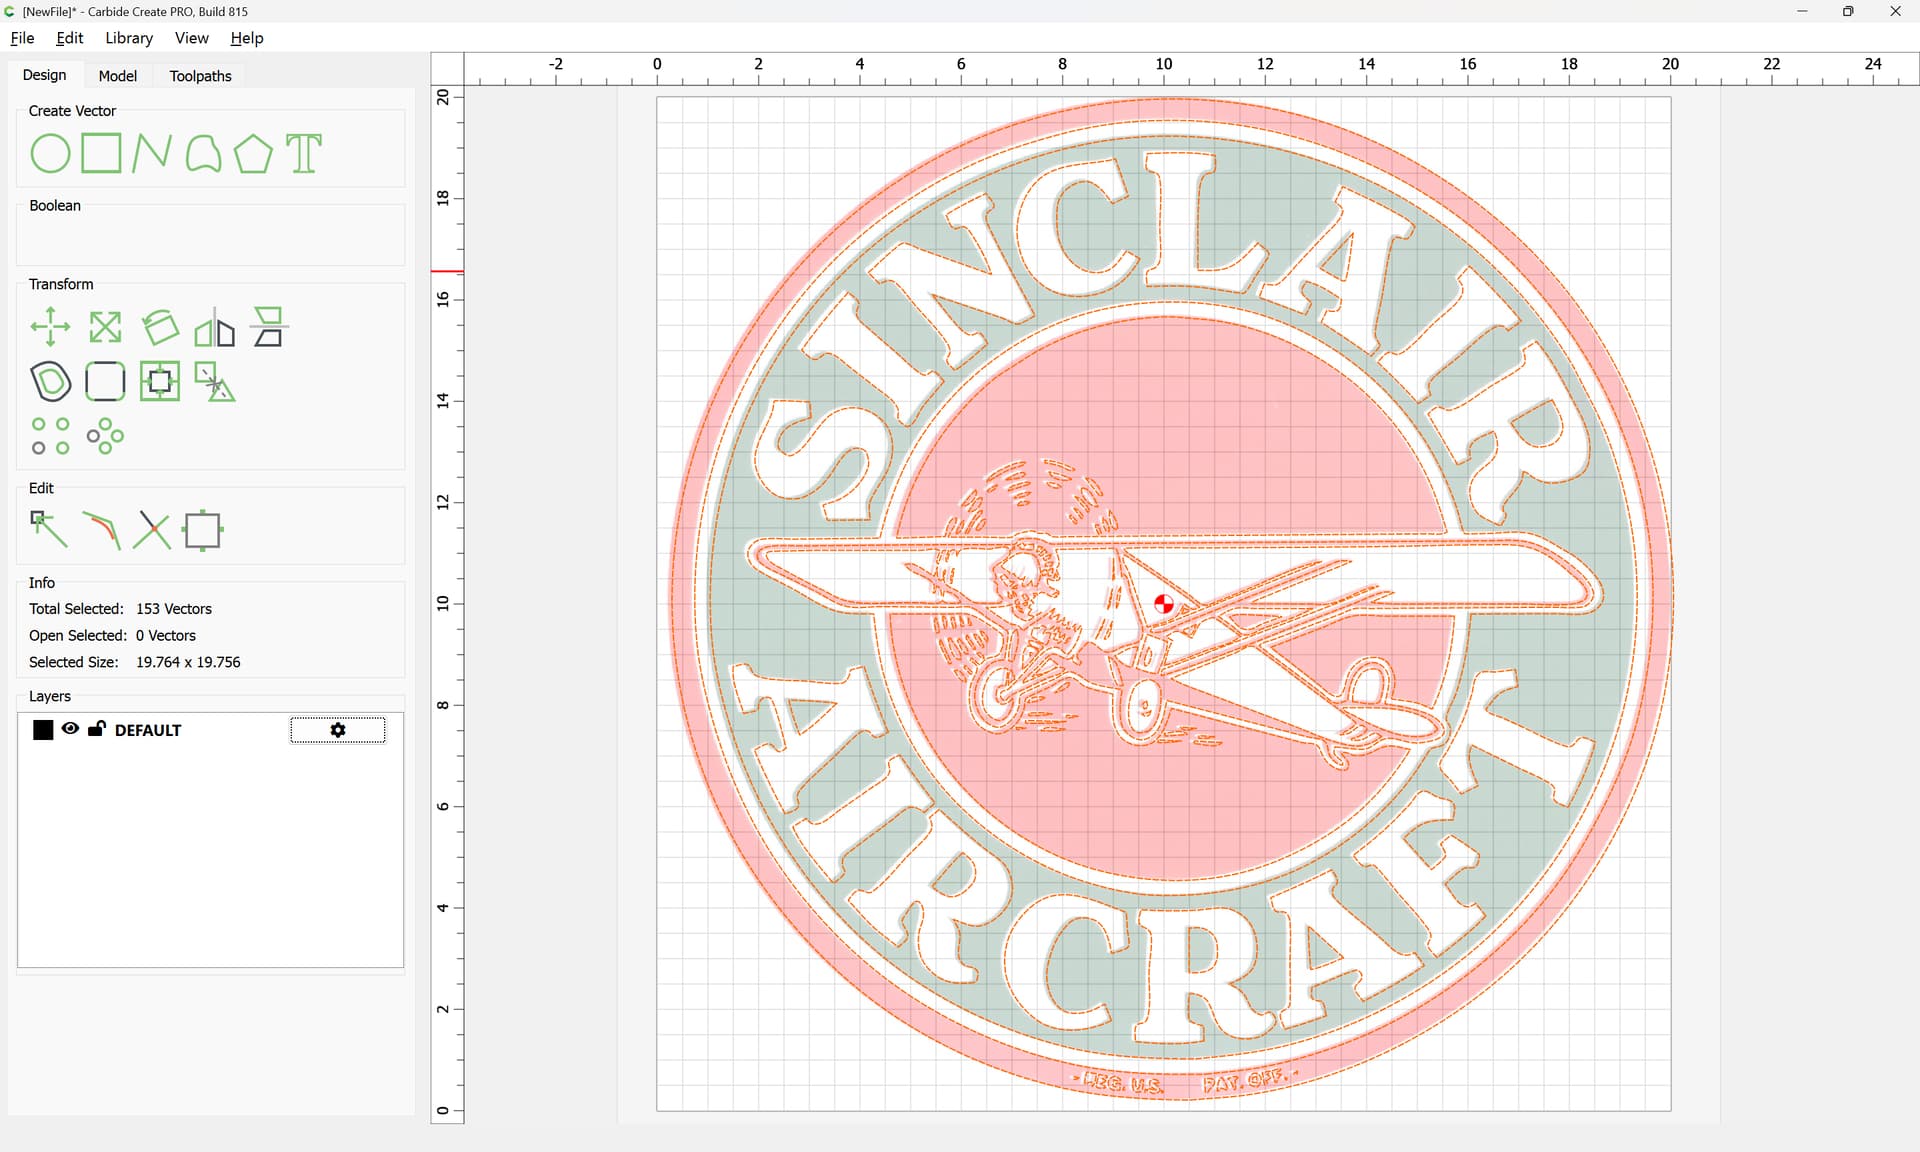Activate the Scale shapes transform icon
Viewport: 1920px width, 1152px height.
(214, 382)
